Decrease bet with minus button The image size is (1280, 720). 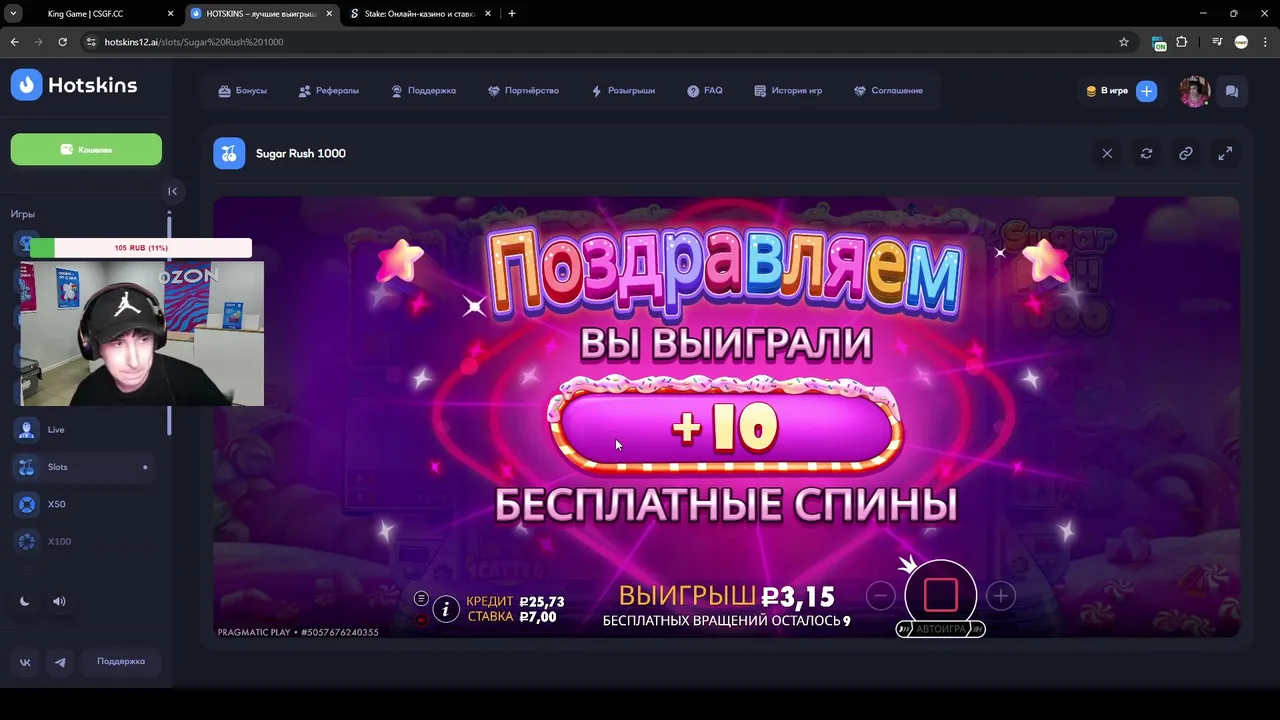pyautogui.click(x=880, y=596)
